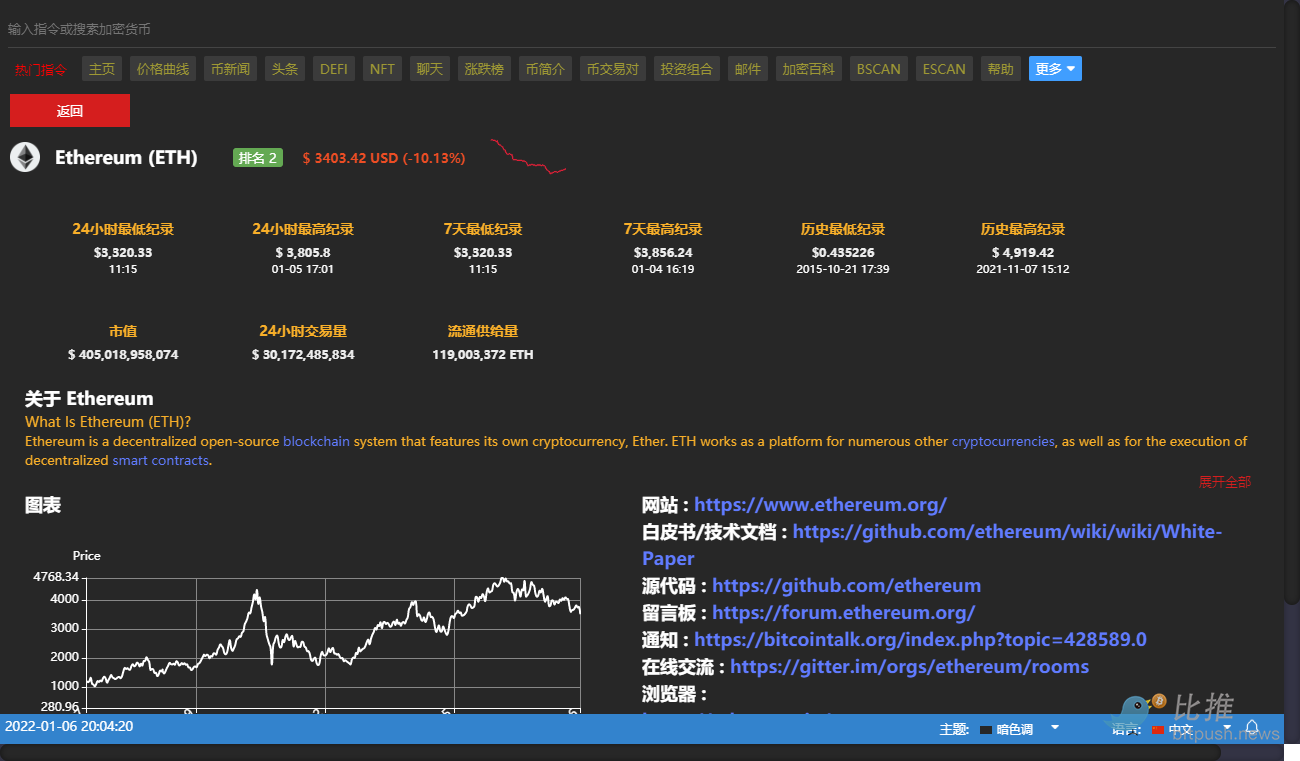
Task: Click the dark theme color swatch
Action: 985,730
